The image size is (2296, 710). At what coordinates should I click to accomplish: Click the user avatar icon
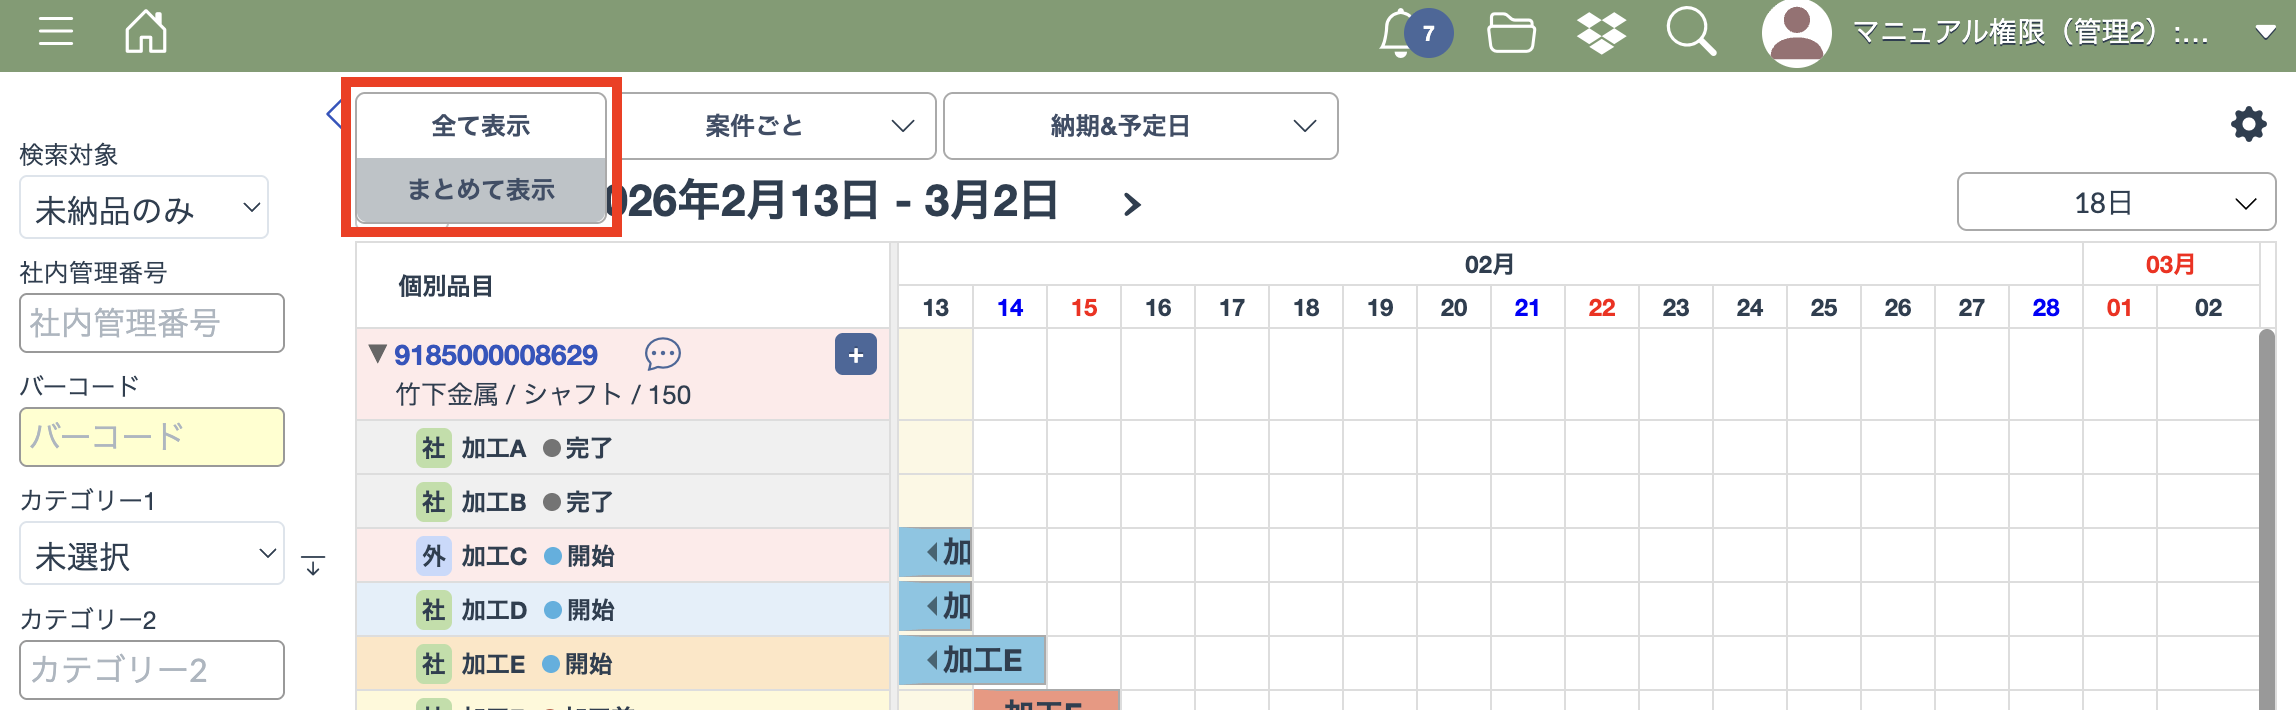[1796, 33]
